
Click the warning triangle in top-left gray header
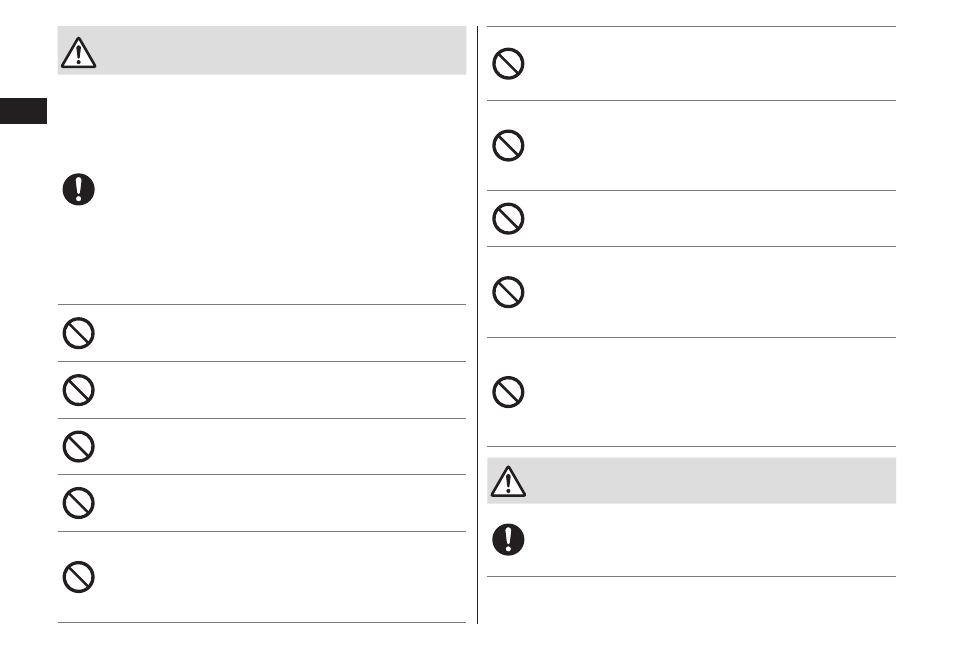click(78, 52)
